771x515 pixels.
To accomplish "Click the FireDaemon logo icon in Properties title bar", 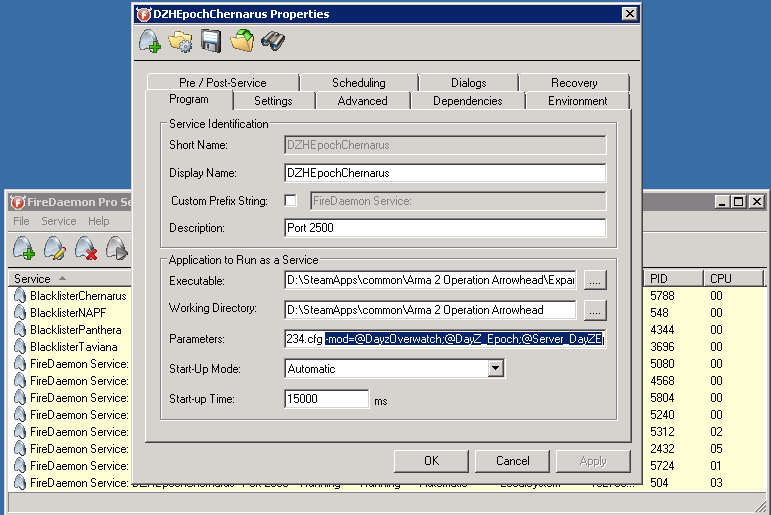I will tap(143, 14).
